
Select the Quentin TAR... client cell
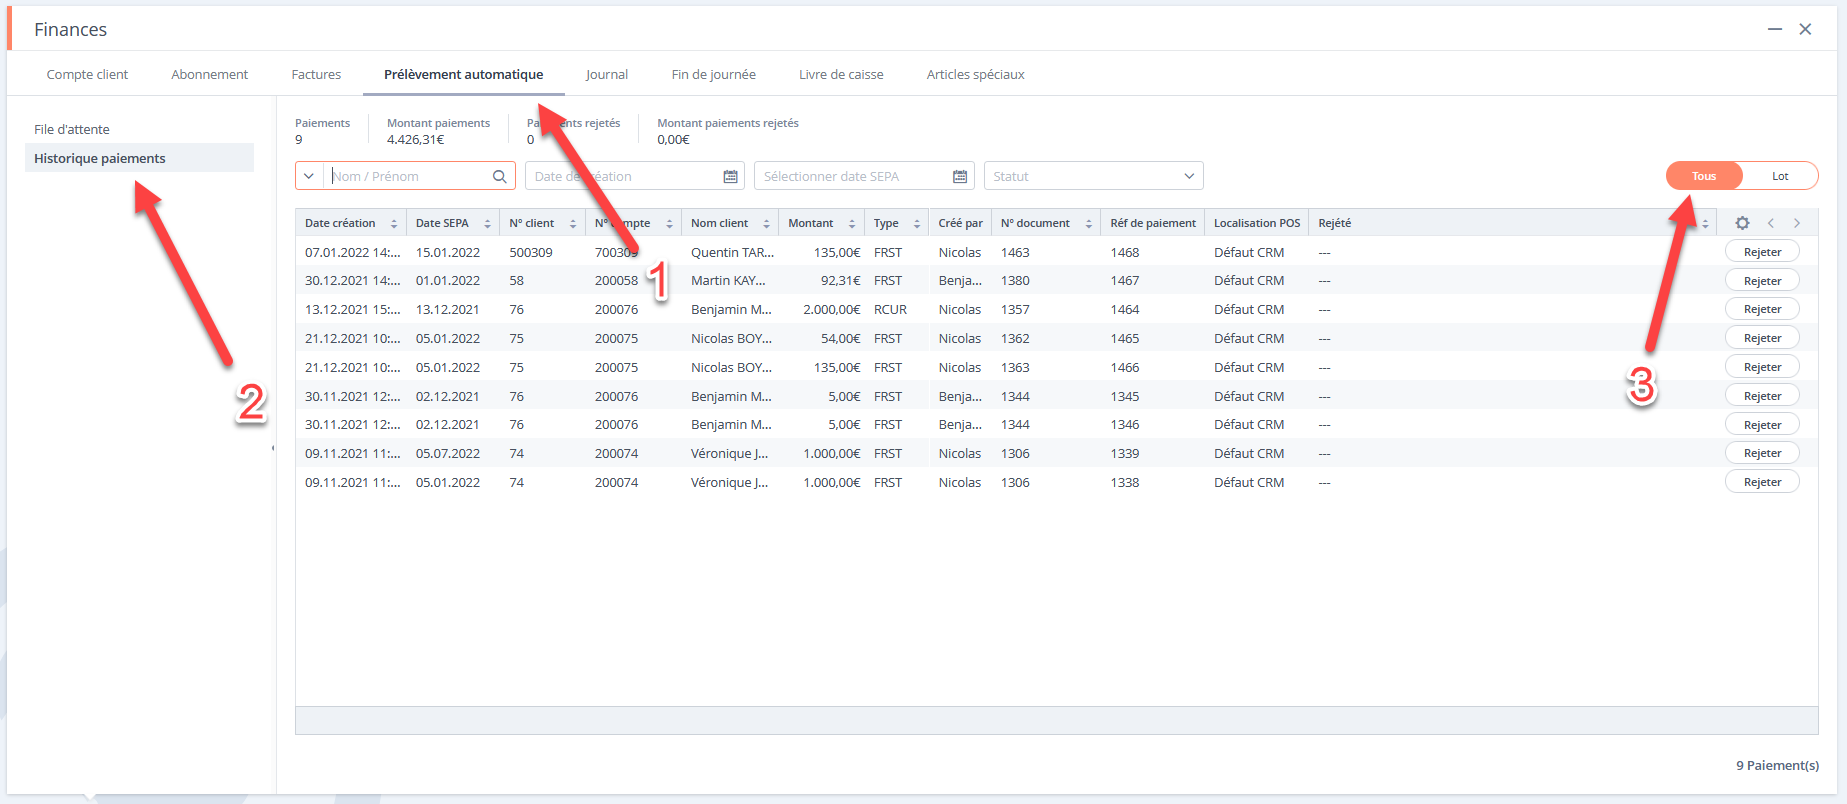click(732, 252)
